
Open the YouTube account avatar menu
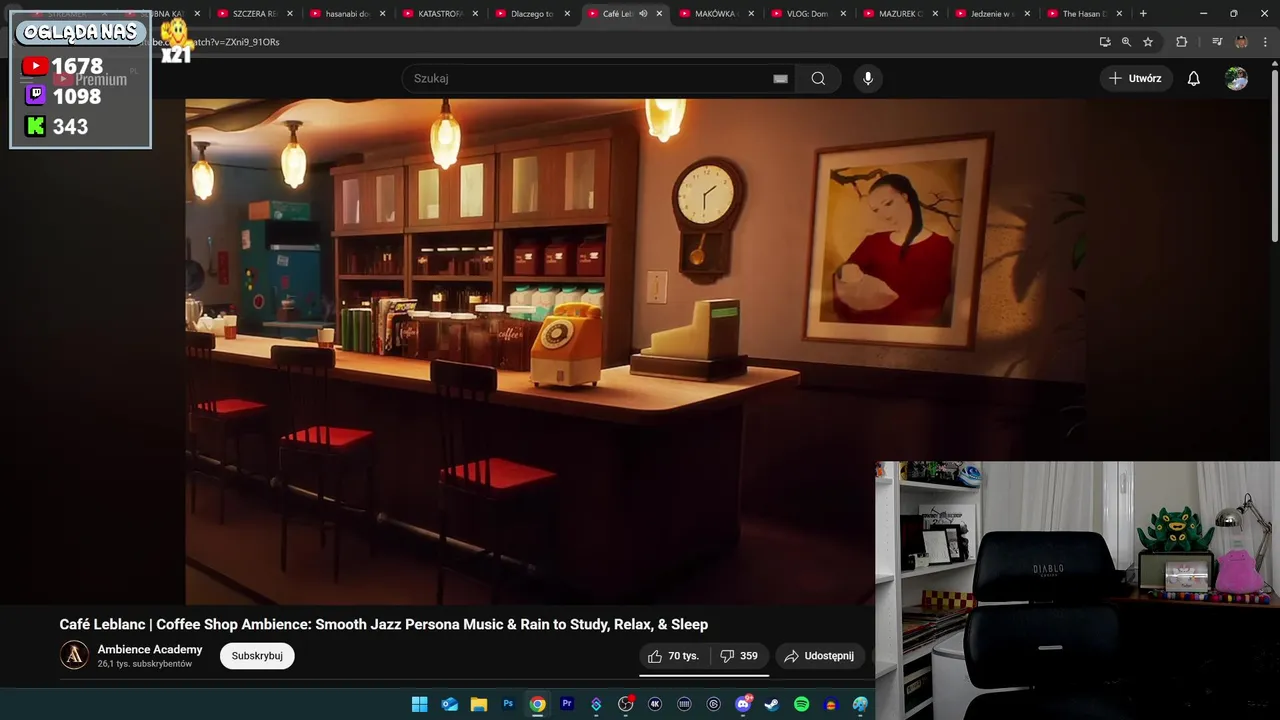pyautogui.click(x=1236, y=78)
